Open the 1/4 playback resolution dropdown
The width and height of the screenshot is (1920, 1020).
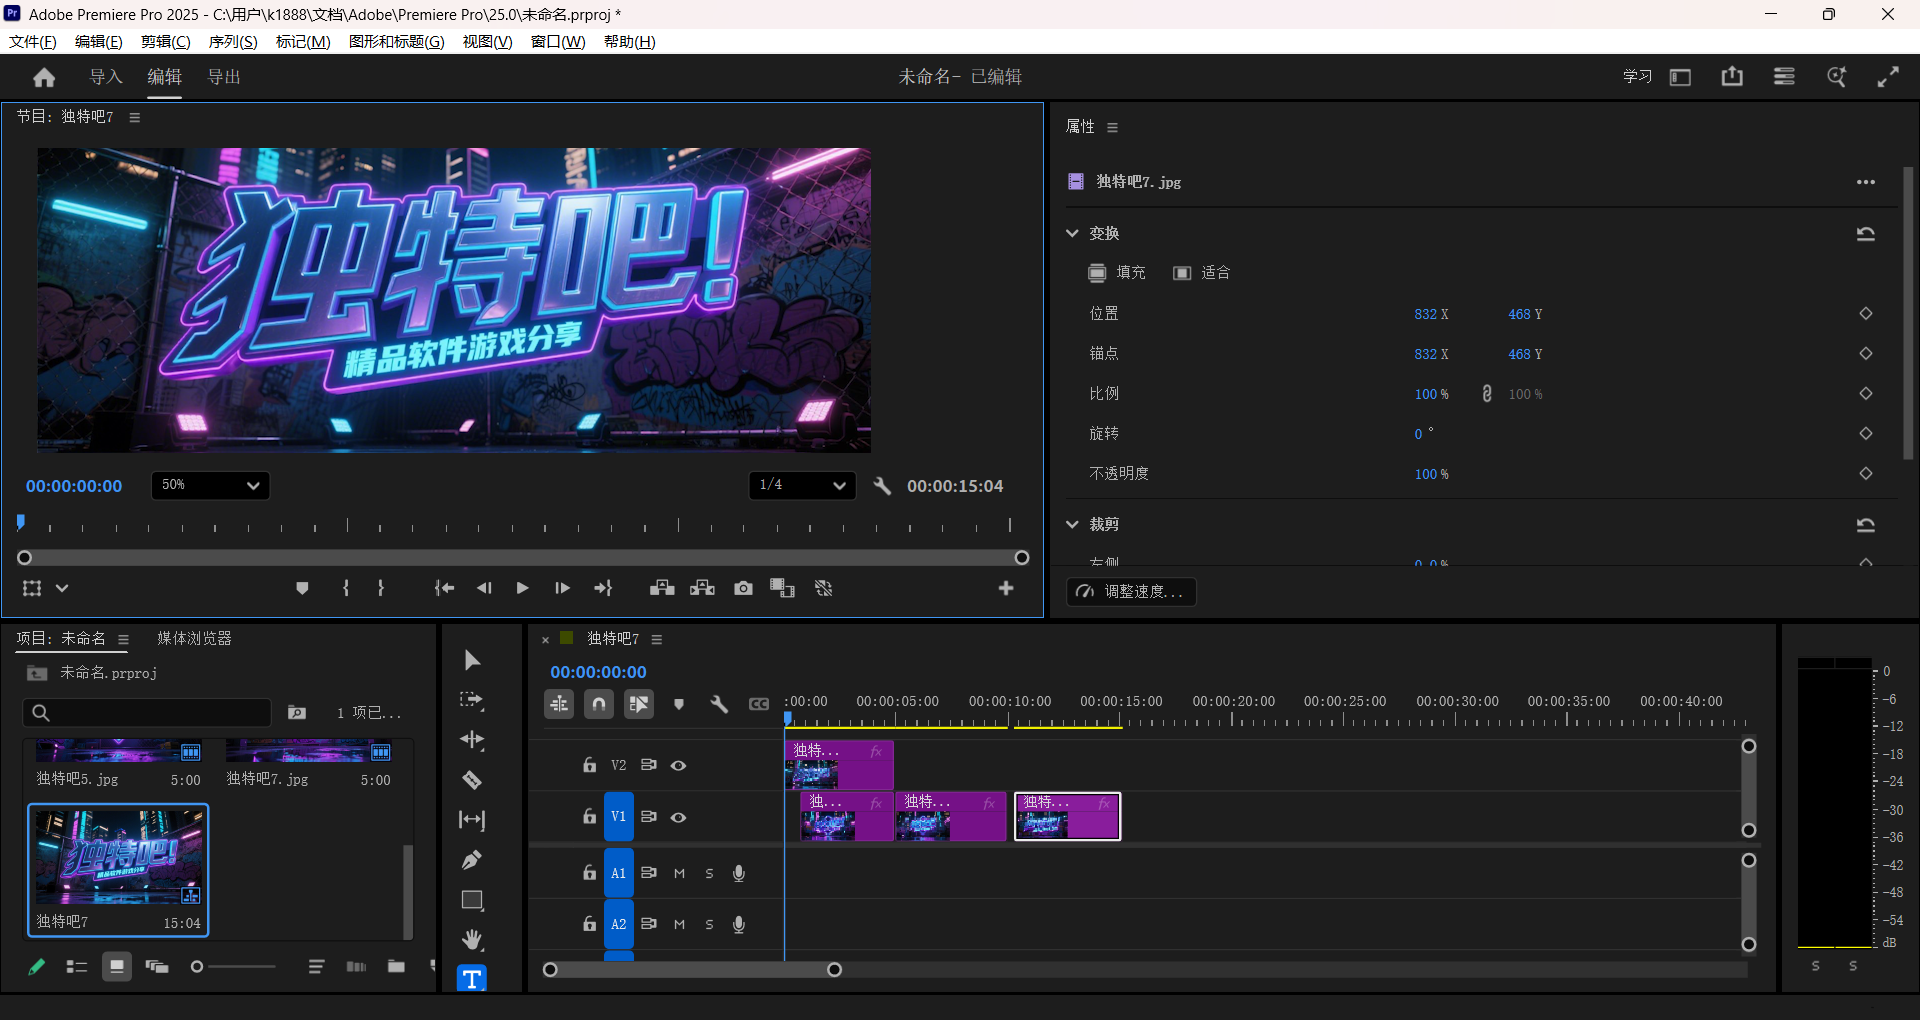pyautogui.click(x=802, y=485)
